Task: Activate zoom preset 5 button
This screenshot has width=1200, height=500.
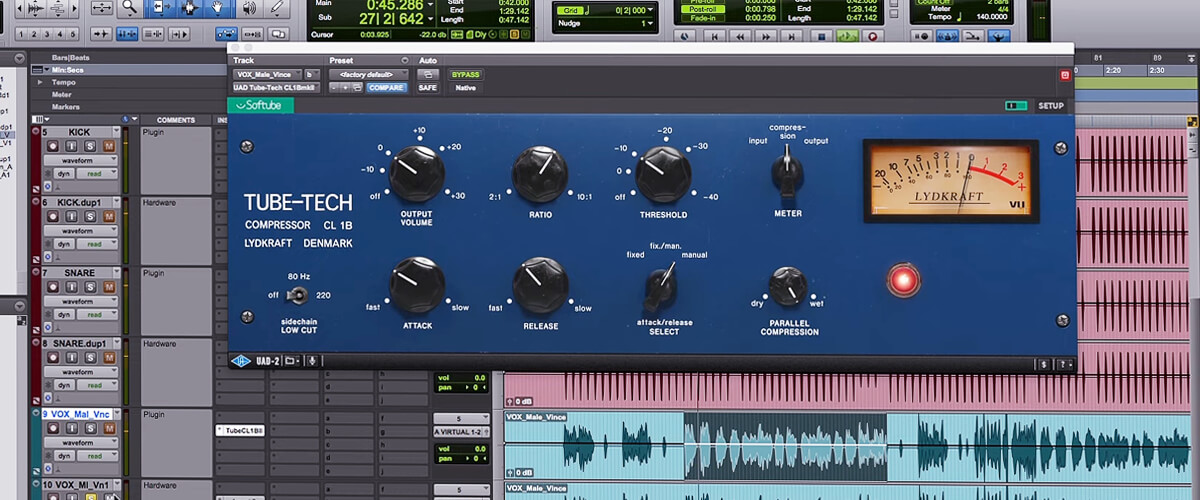Action: pos(72,34)
